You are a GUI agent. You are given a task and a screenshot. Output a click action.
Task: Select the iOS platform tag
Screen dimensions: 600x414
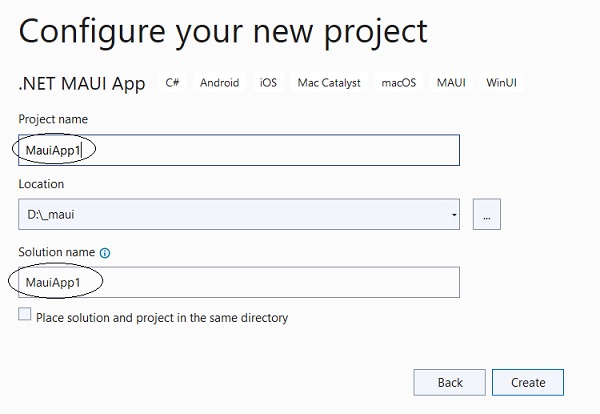pyautogui.click(x=268, y=83)
